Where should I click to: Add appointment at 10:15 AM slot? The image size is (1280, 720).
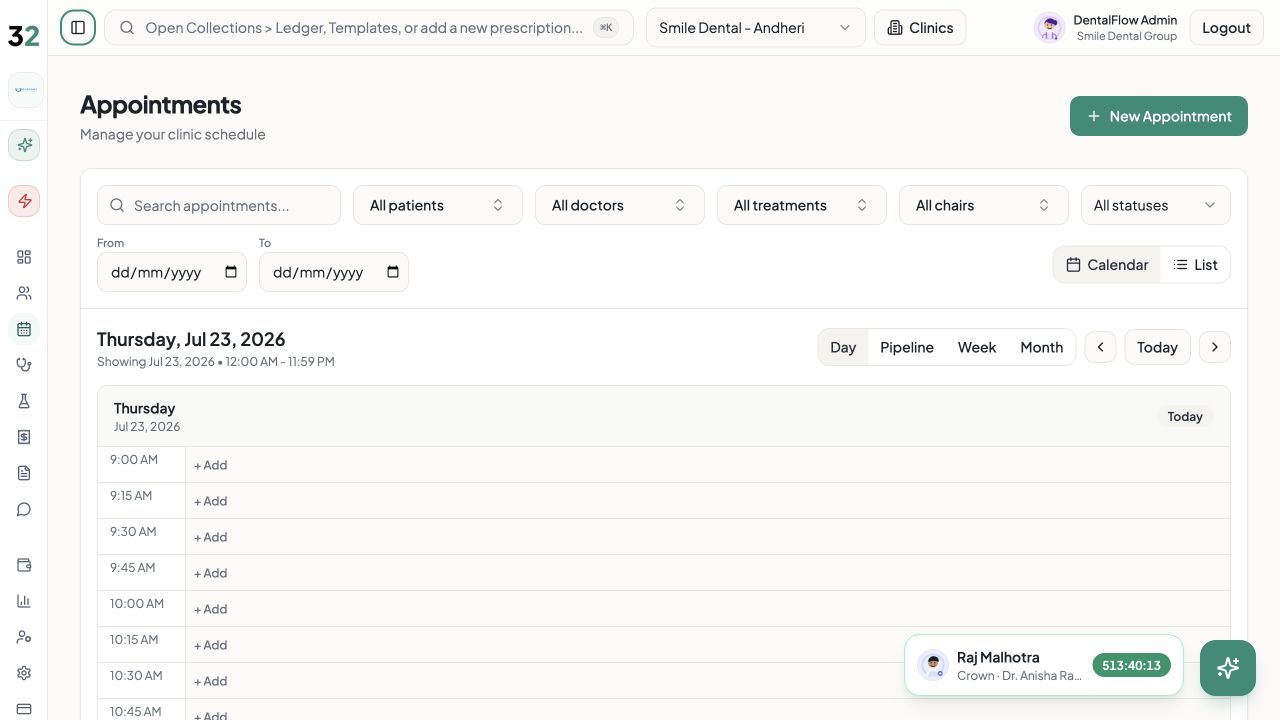pos(210,645)
